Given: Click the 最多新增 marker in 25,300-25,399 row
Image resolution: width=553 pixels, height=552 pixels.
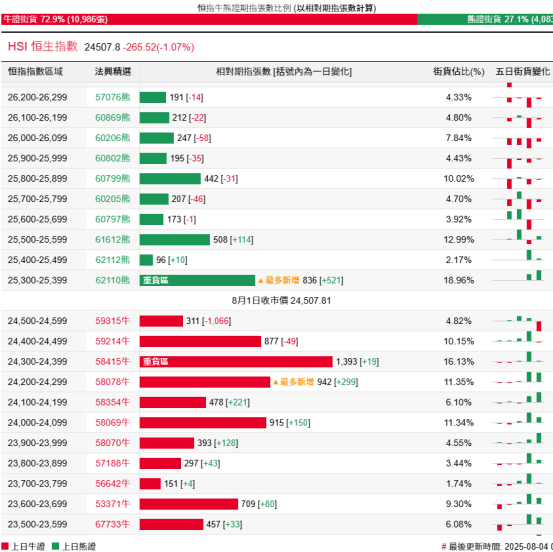Looking at the screenshot, I should [x=279, y=280].
